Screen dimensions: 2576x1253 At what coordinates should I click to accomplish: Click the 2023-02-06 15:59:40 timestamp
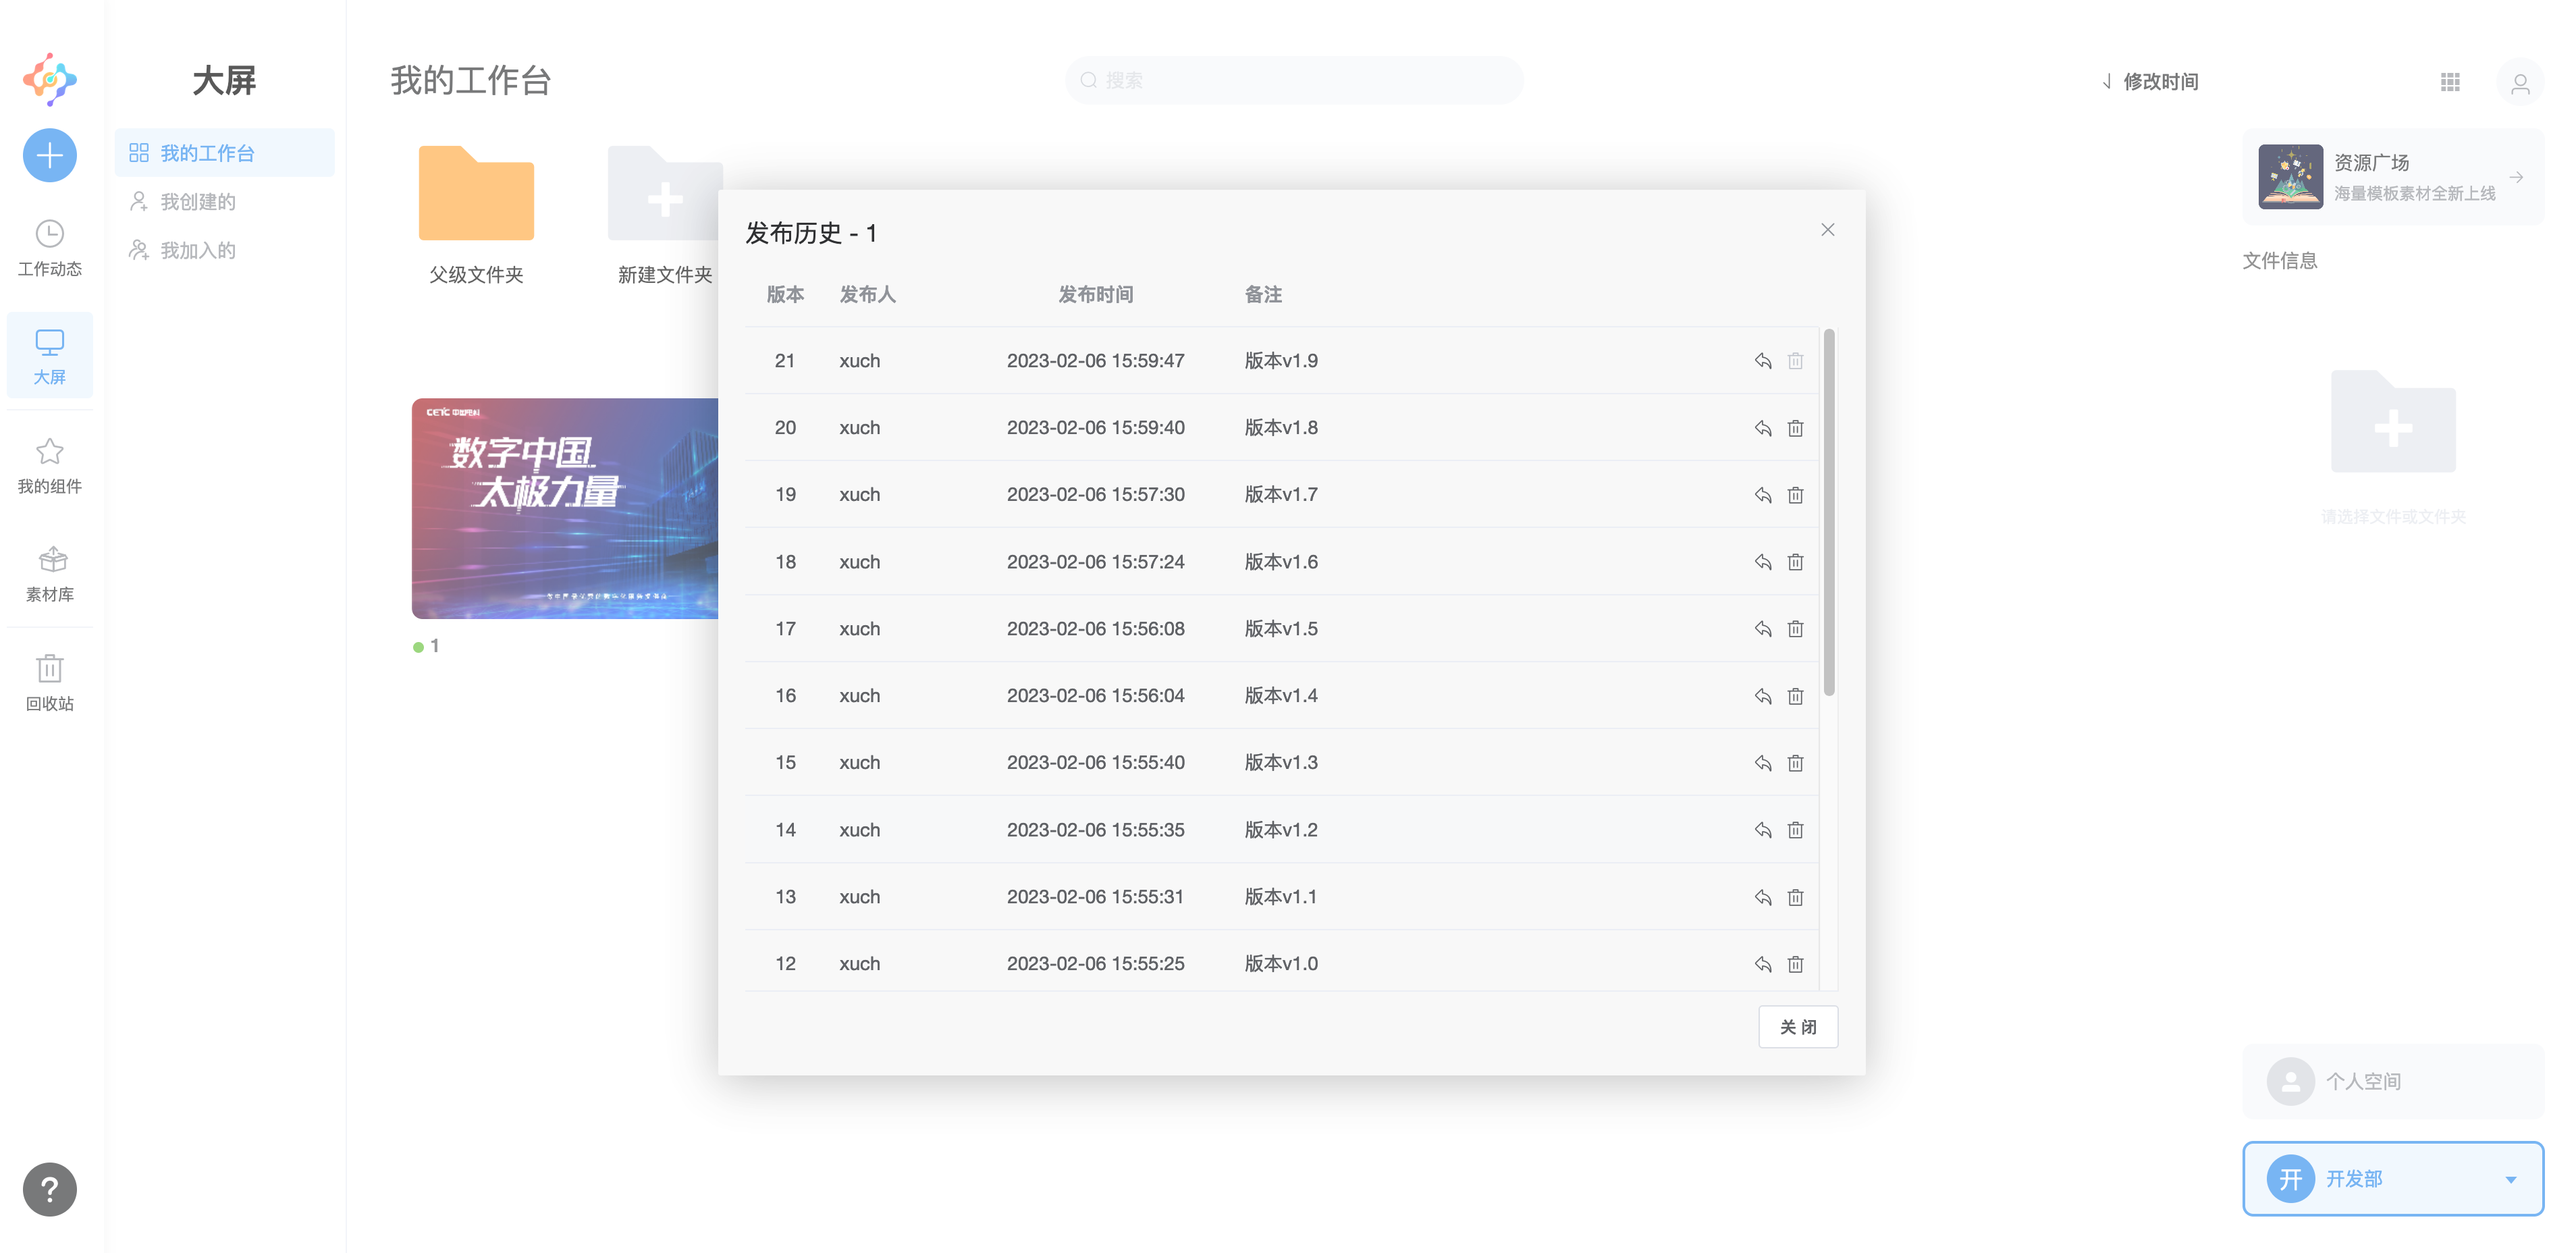(x=1095, y=428)
